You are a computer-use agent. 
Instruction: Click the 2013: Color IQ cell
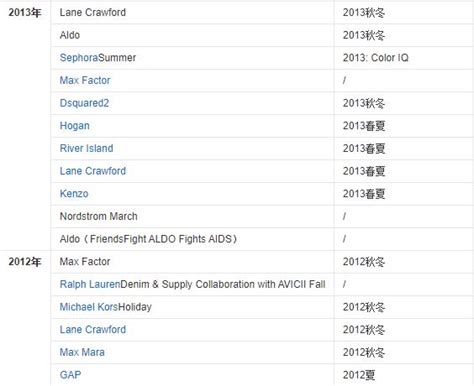(x=376, y=58)
